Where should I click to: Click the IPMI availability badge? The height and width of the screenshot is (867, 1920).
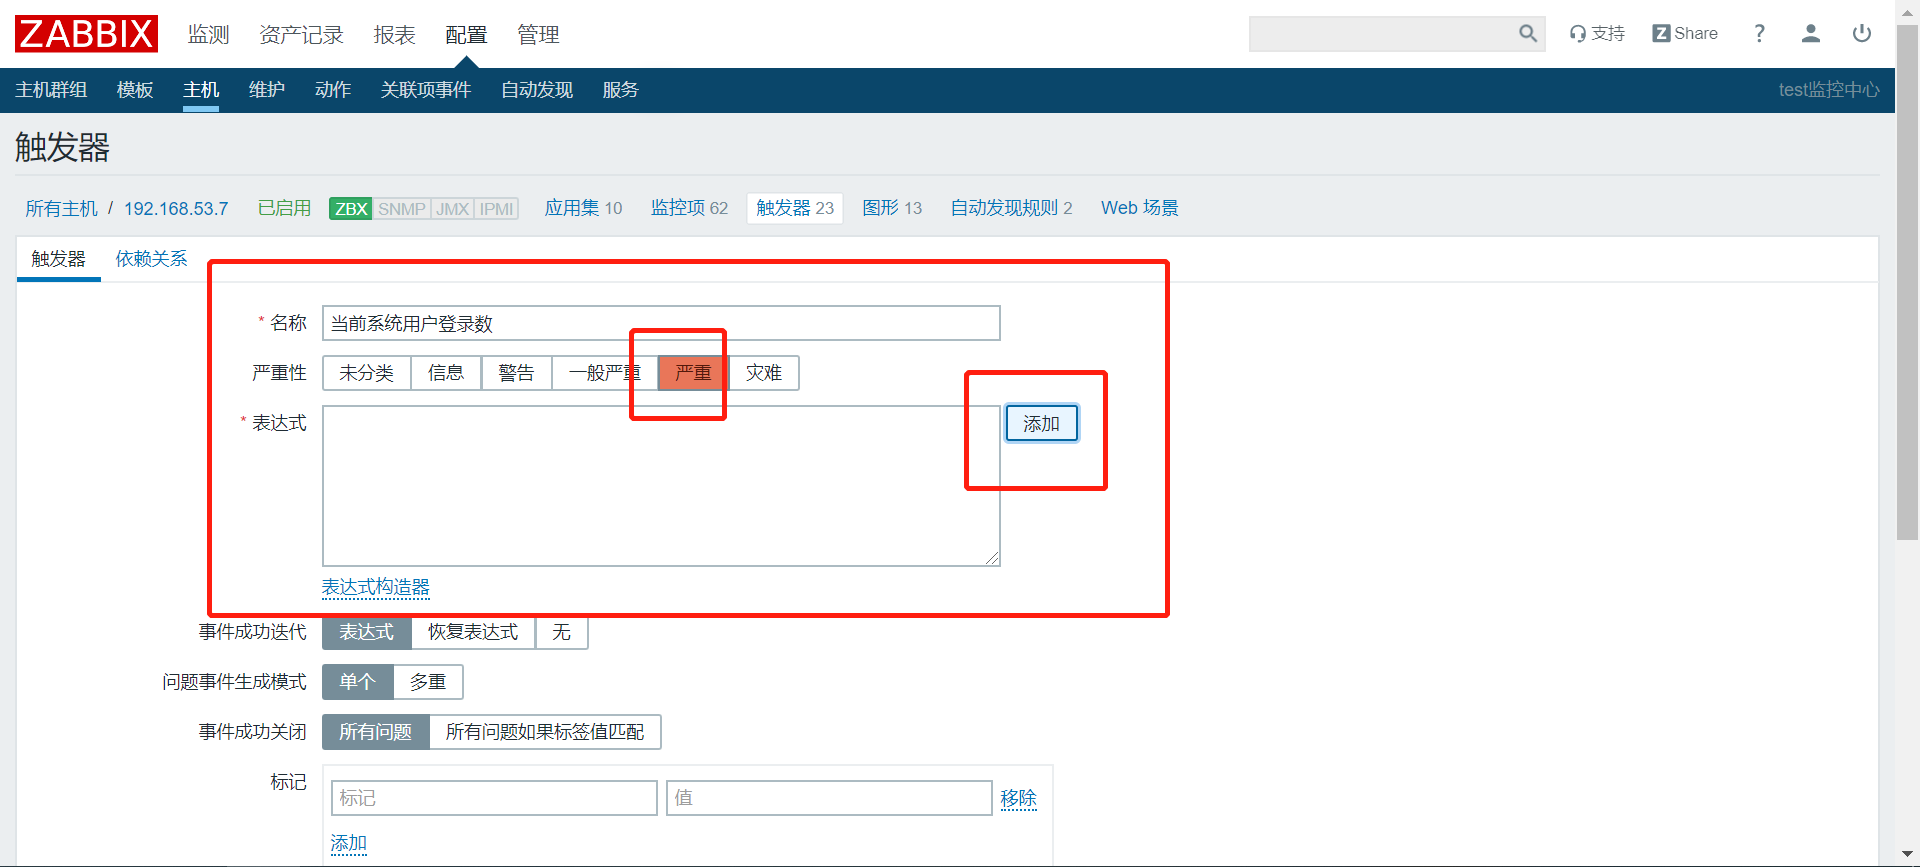point(496,208)
